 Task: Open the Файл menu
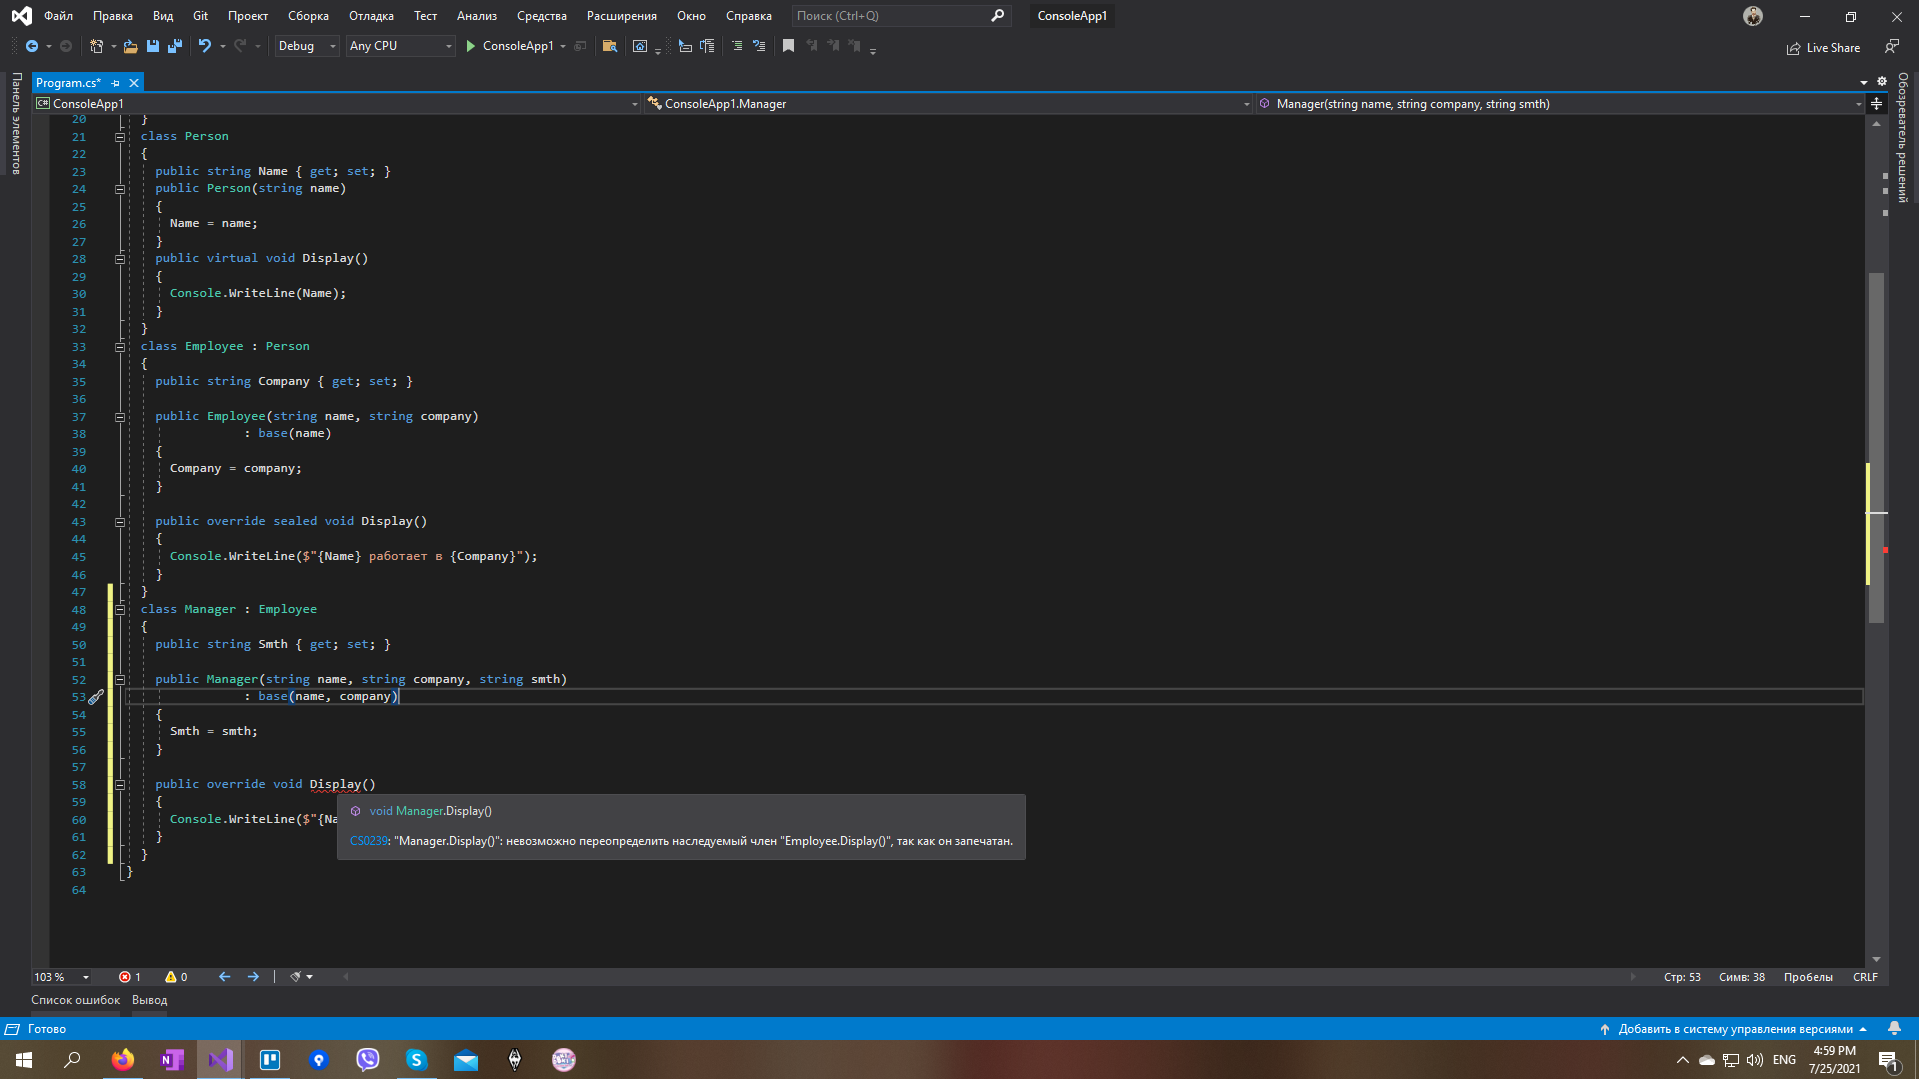58,16
